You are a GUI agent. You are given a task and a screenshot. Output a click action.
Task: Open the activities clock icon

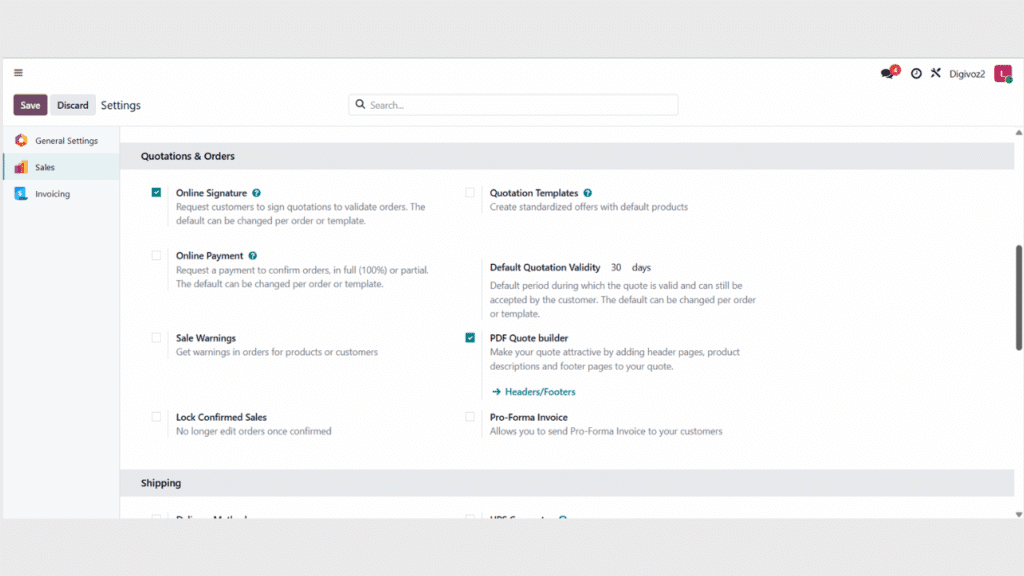click(x=916, y=73)
